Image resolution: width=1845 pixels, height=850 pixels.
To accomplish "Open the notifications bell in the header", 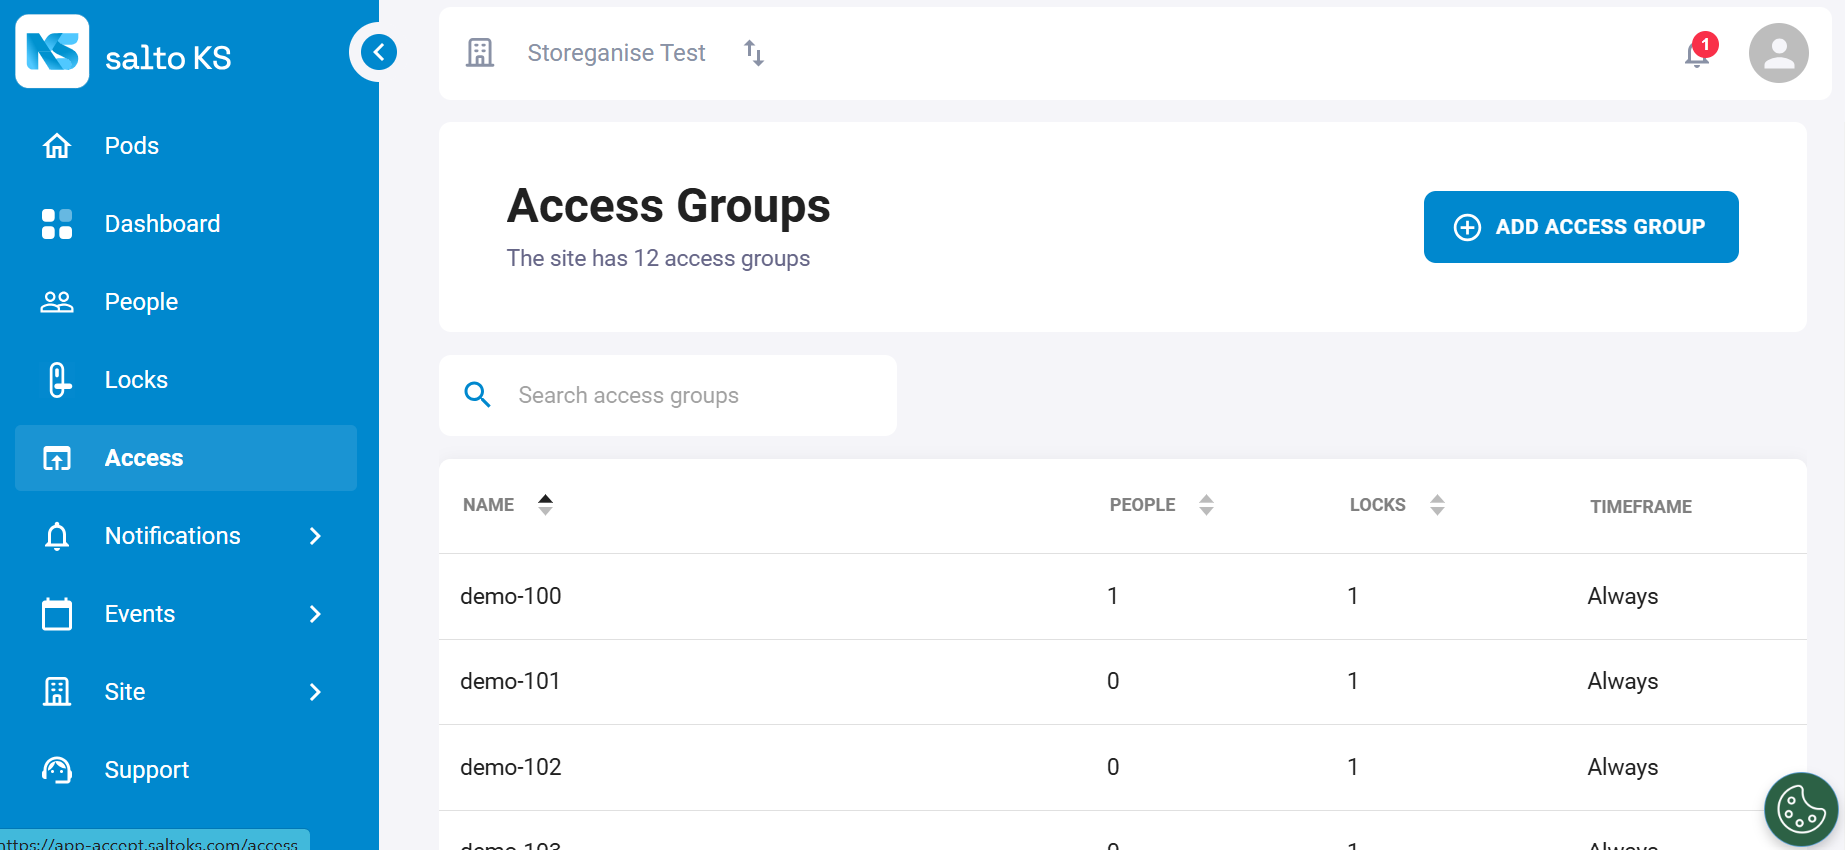I will pyautogui.click(x=1697, y=53).
